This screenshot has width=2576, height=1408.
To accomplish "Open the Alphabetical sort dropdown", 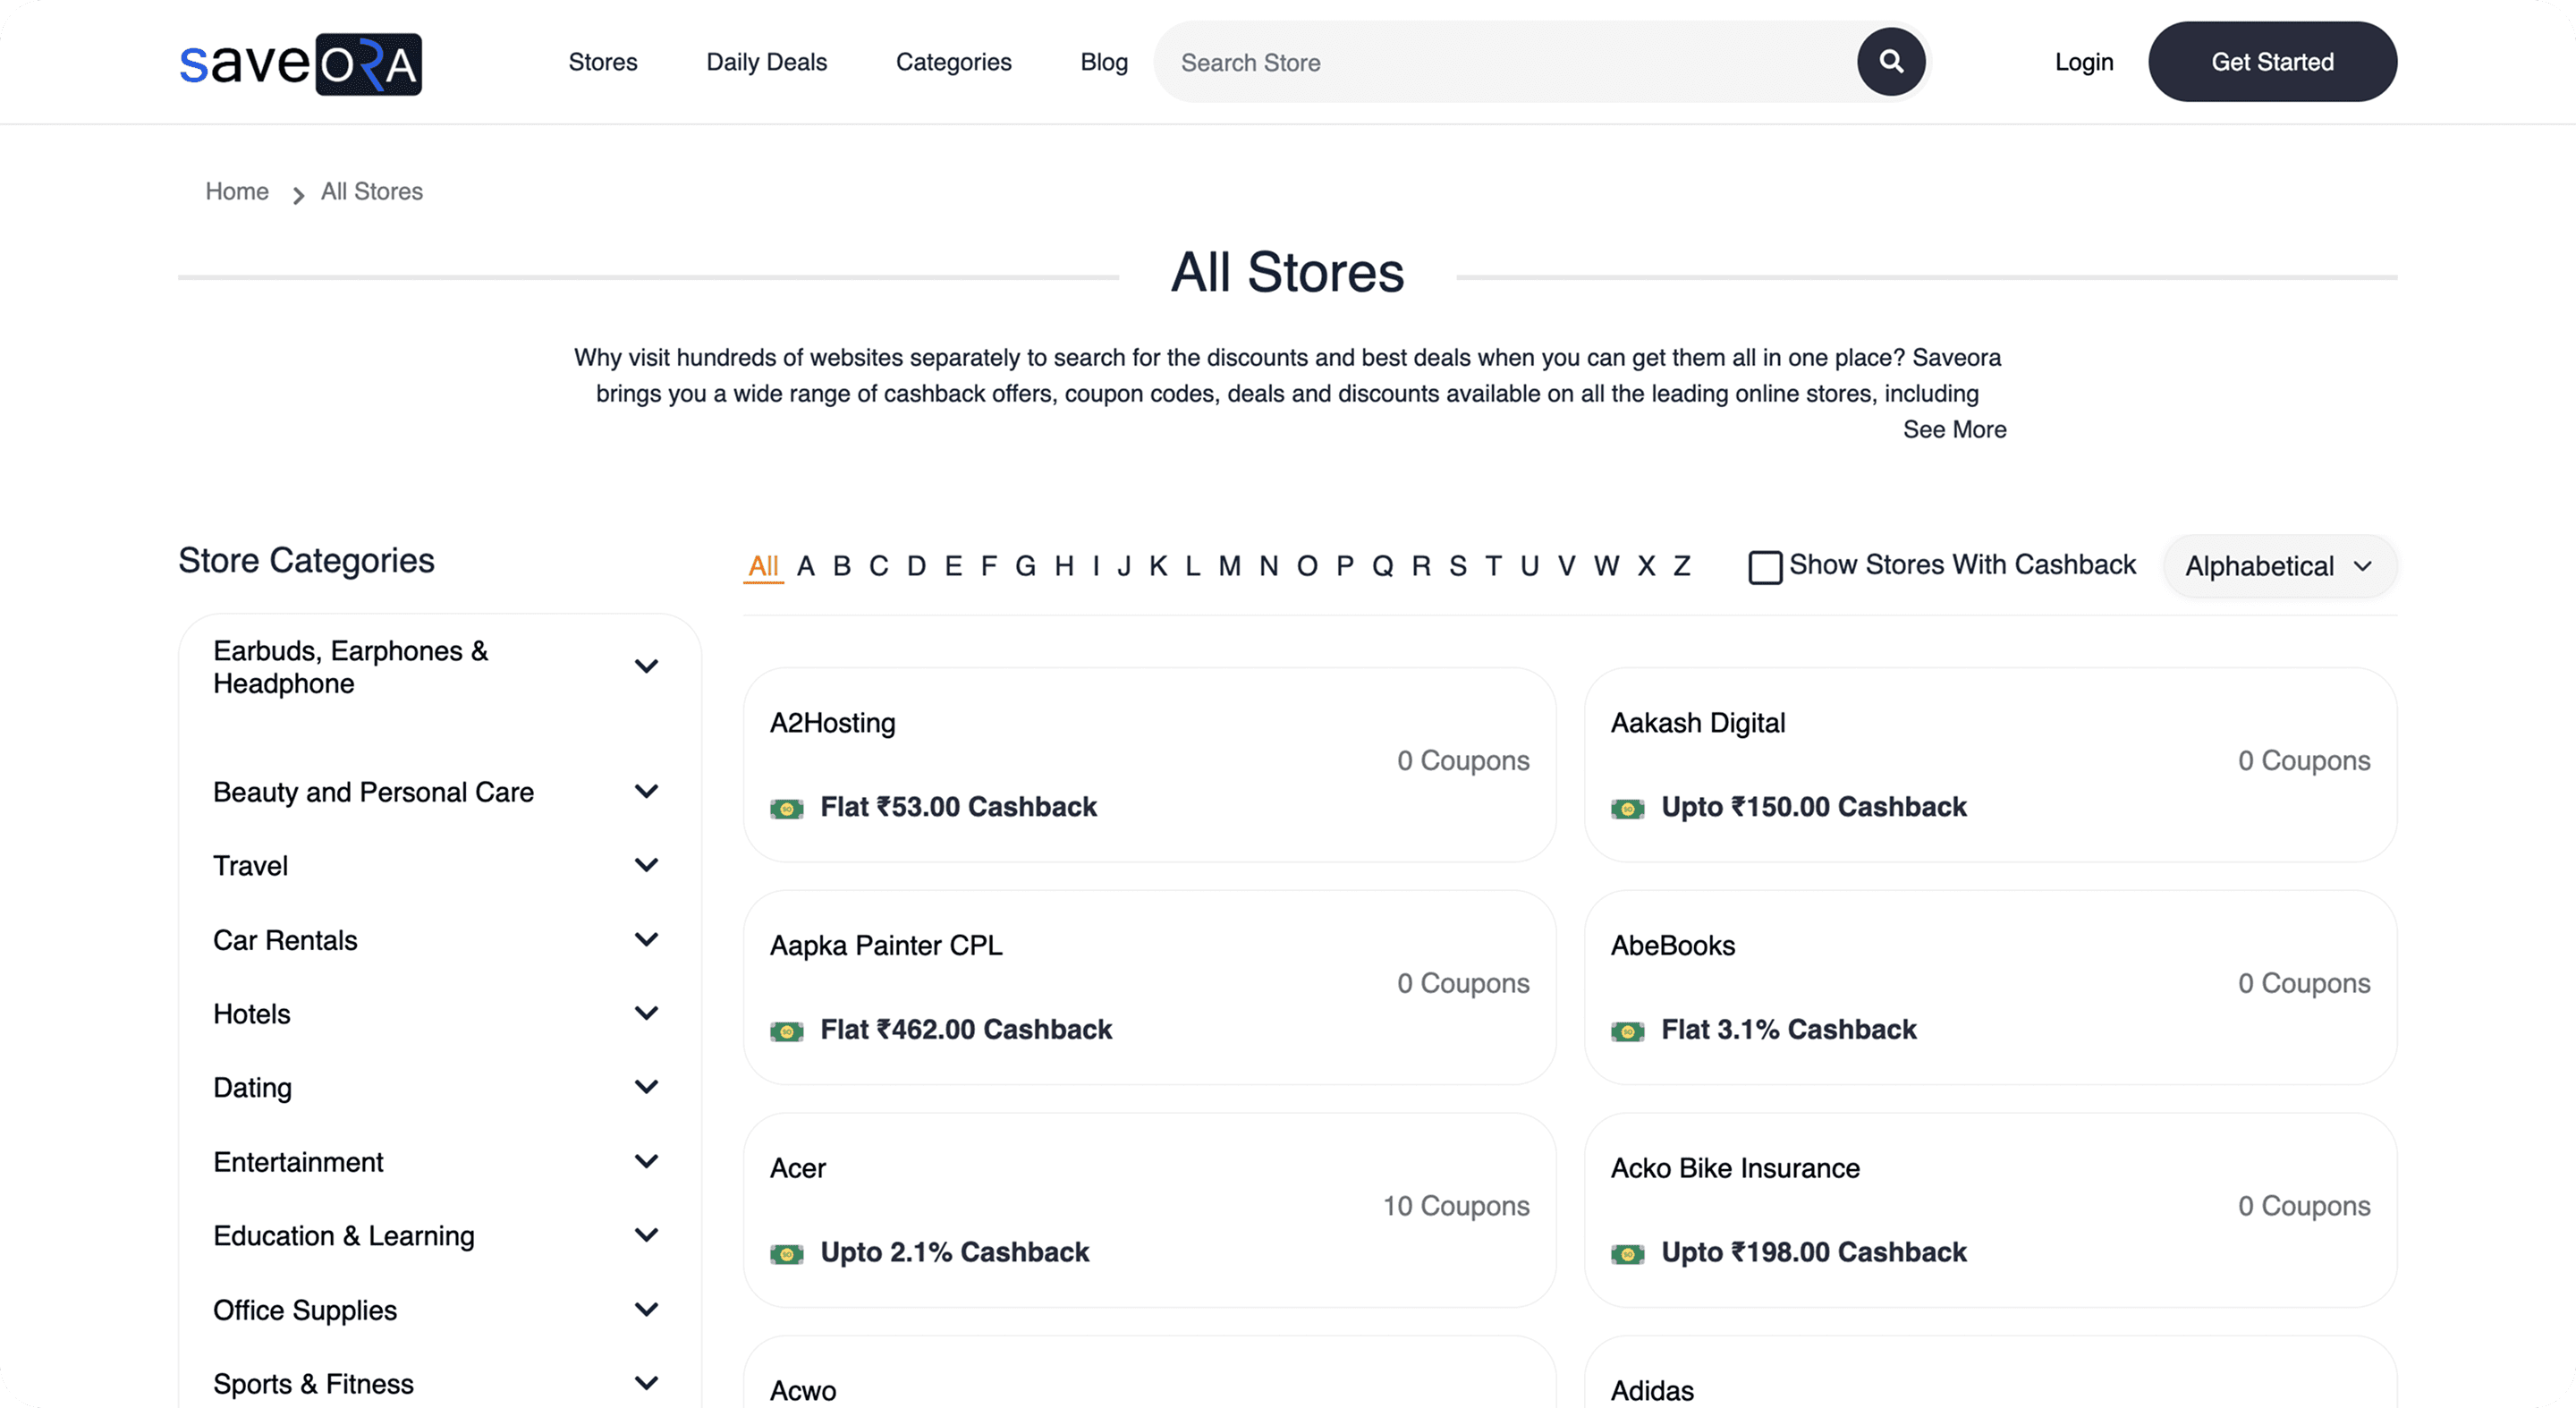I will pyautogui.click(x=2278, y=566).
